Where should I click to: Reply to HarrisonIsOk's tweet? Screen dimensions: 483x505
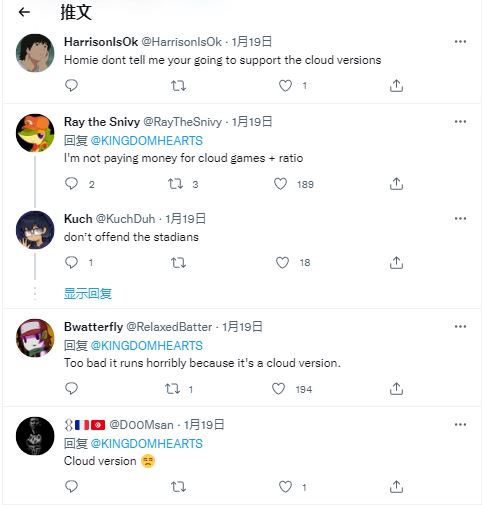coord(71,86)
